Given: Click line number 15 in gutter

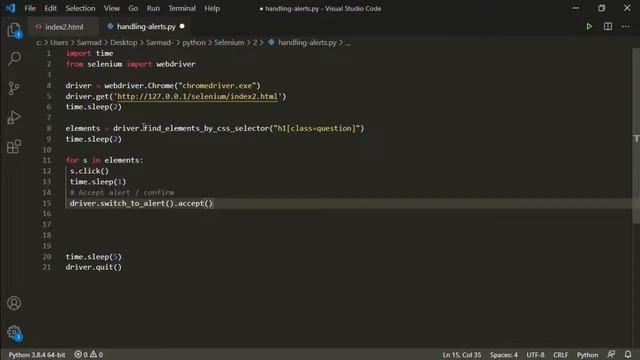Looking at the screenshot, I should pos(47,203).
